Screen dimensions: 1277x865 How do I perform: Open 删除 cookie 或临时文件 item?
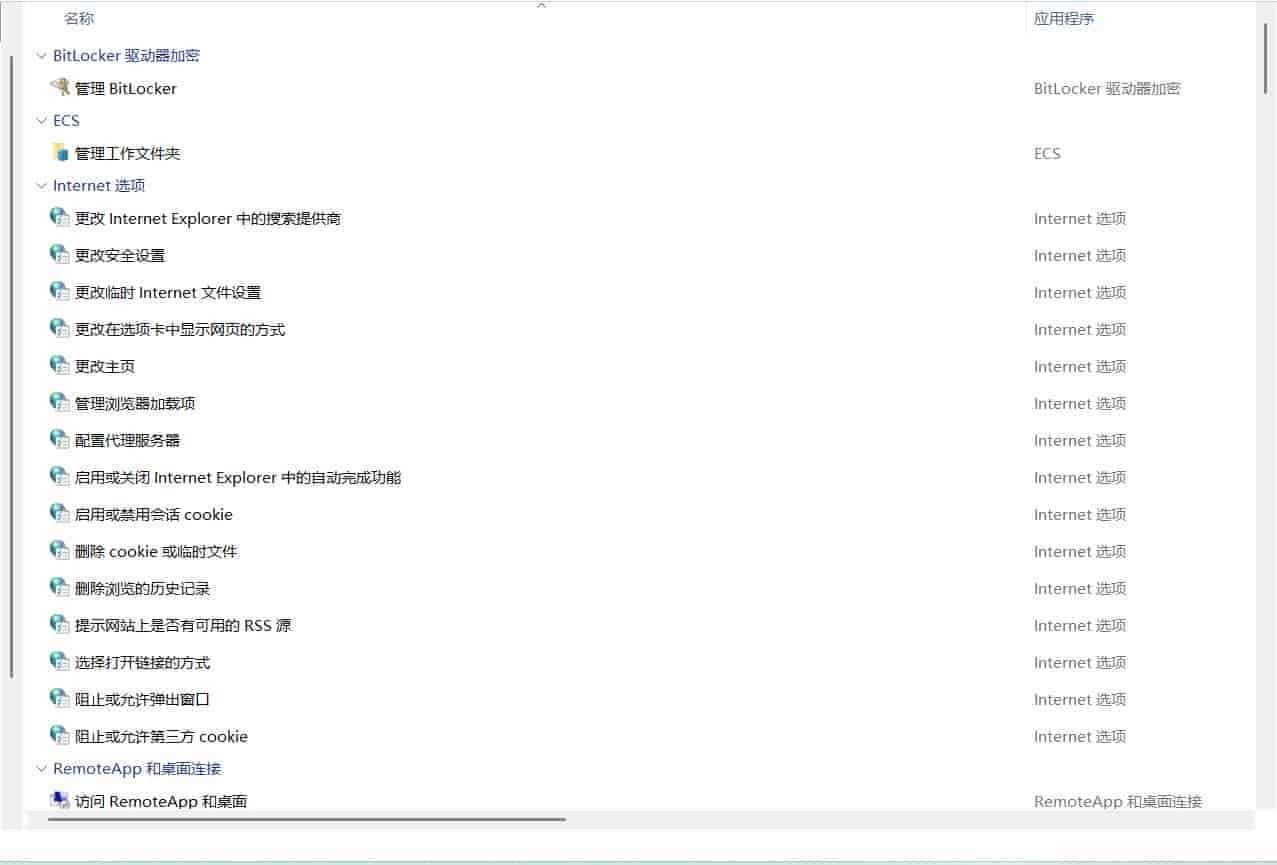coord(156,551)
